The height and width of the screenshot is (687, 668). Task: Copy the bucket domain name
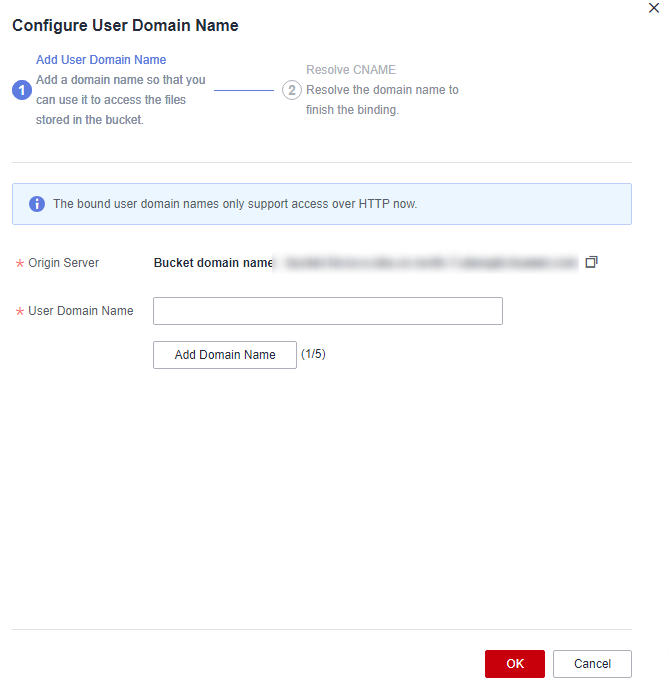tap(591, 262)
